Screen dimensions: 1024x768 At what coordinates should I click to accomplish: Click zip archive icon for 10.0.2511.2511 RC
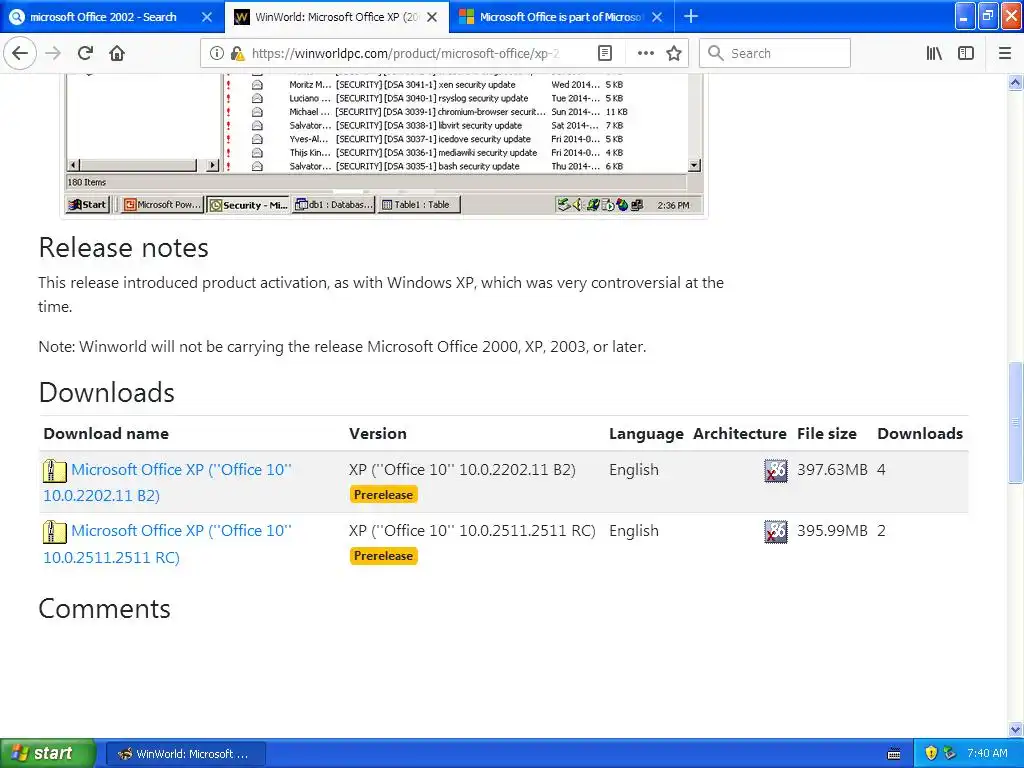55,532
